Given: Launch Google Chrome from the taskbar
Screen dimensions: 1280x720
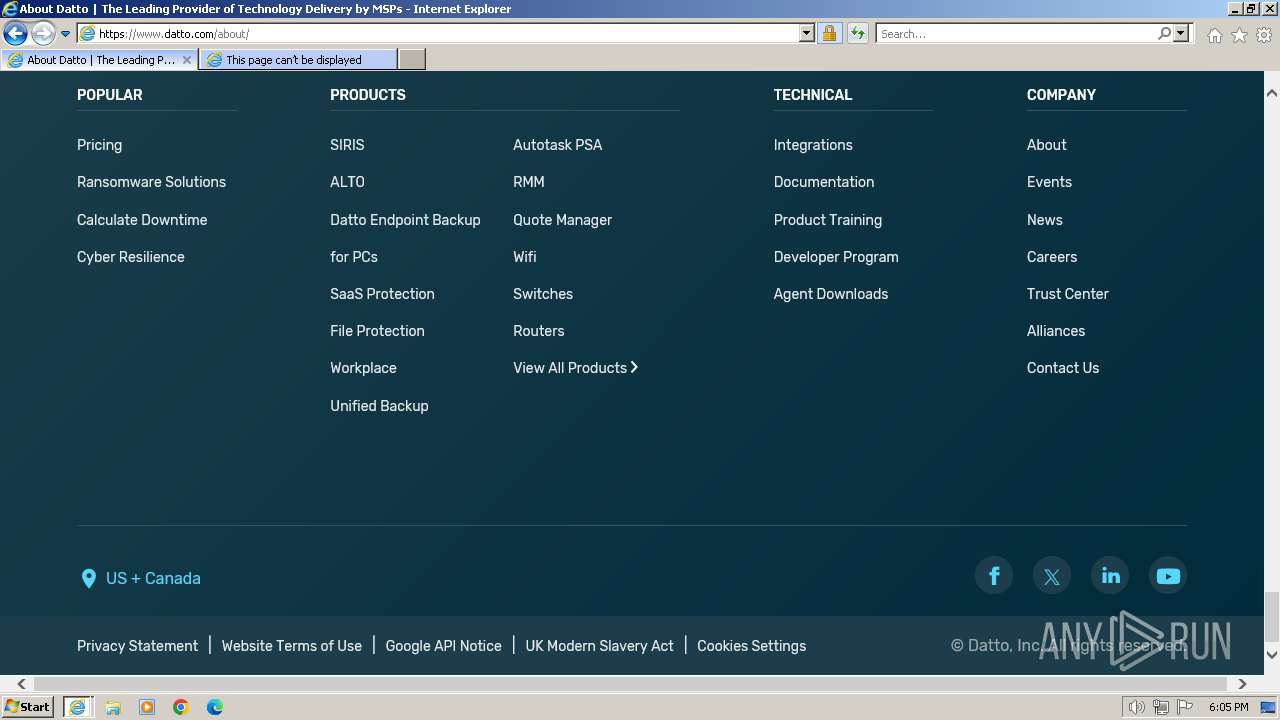Looking at the screenshot, I should (181, 707).
